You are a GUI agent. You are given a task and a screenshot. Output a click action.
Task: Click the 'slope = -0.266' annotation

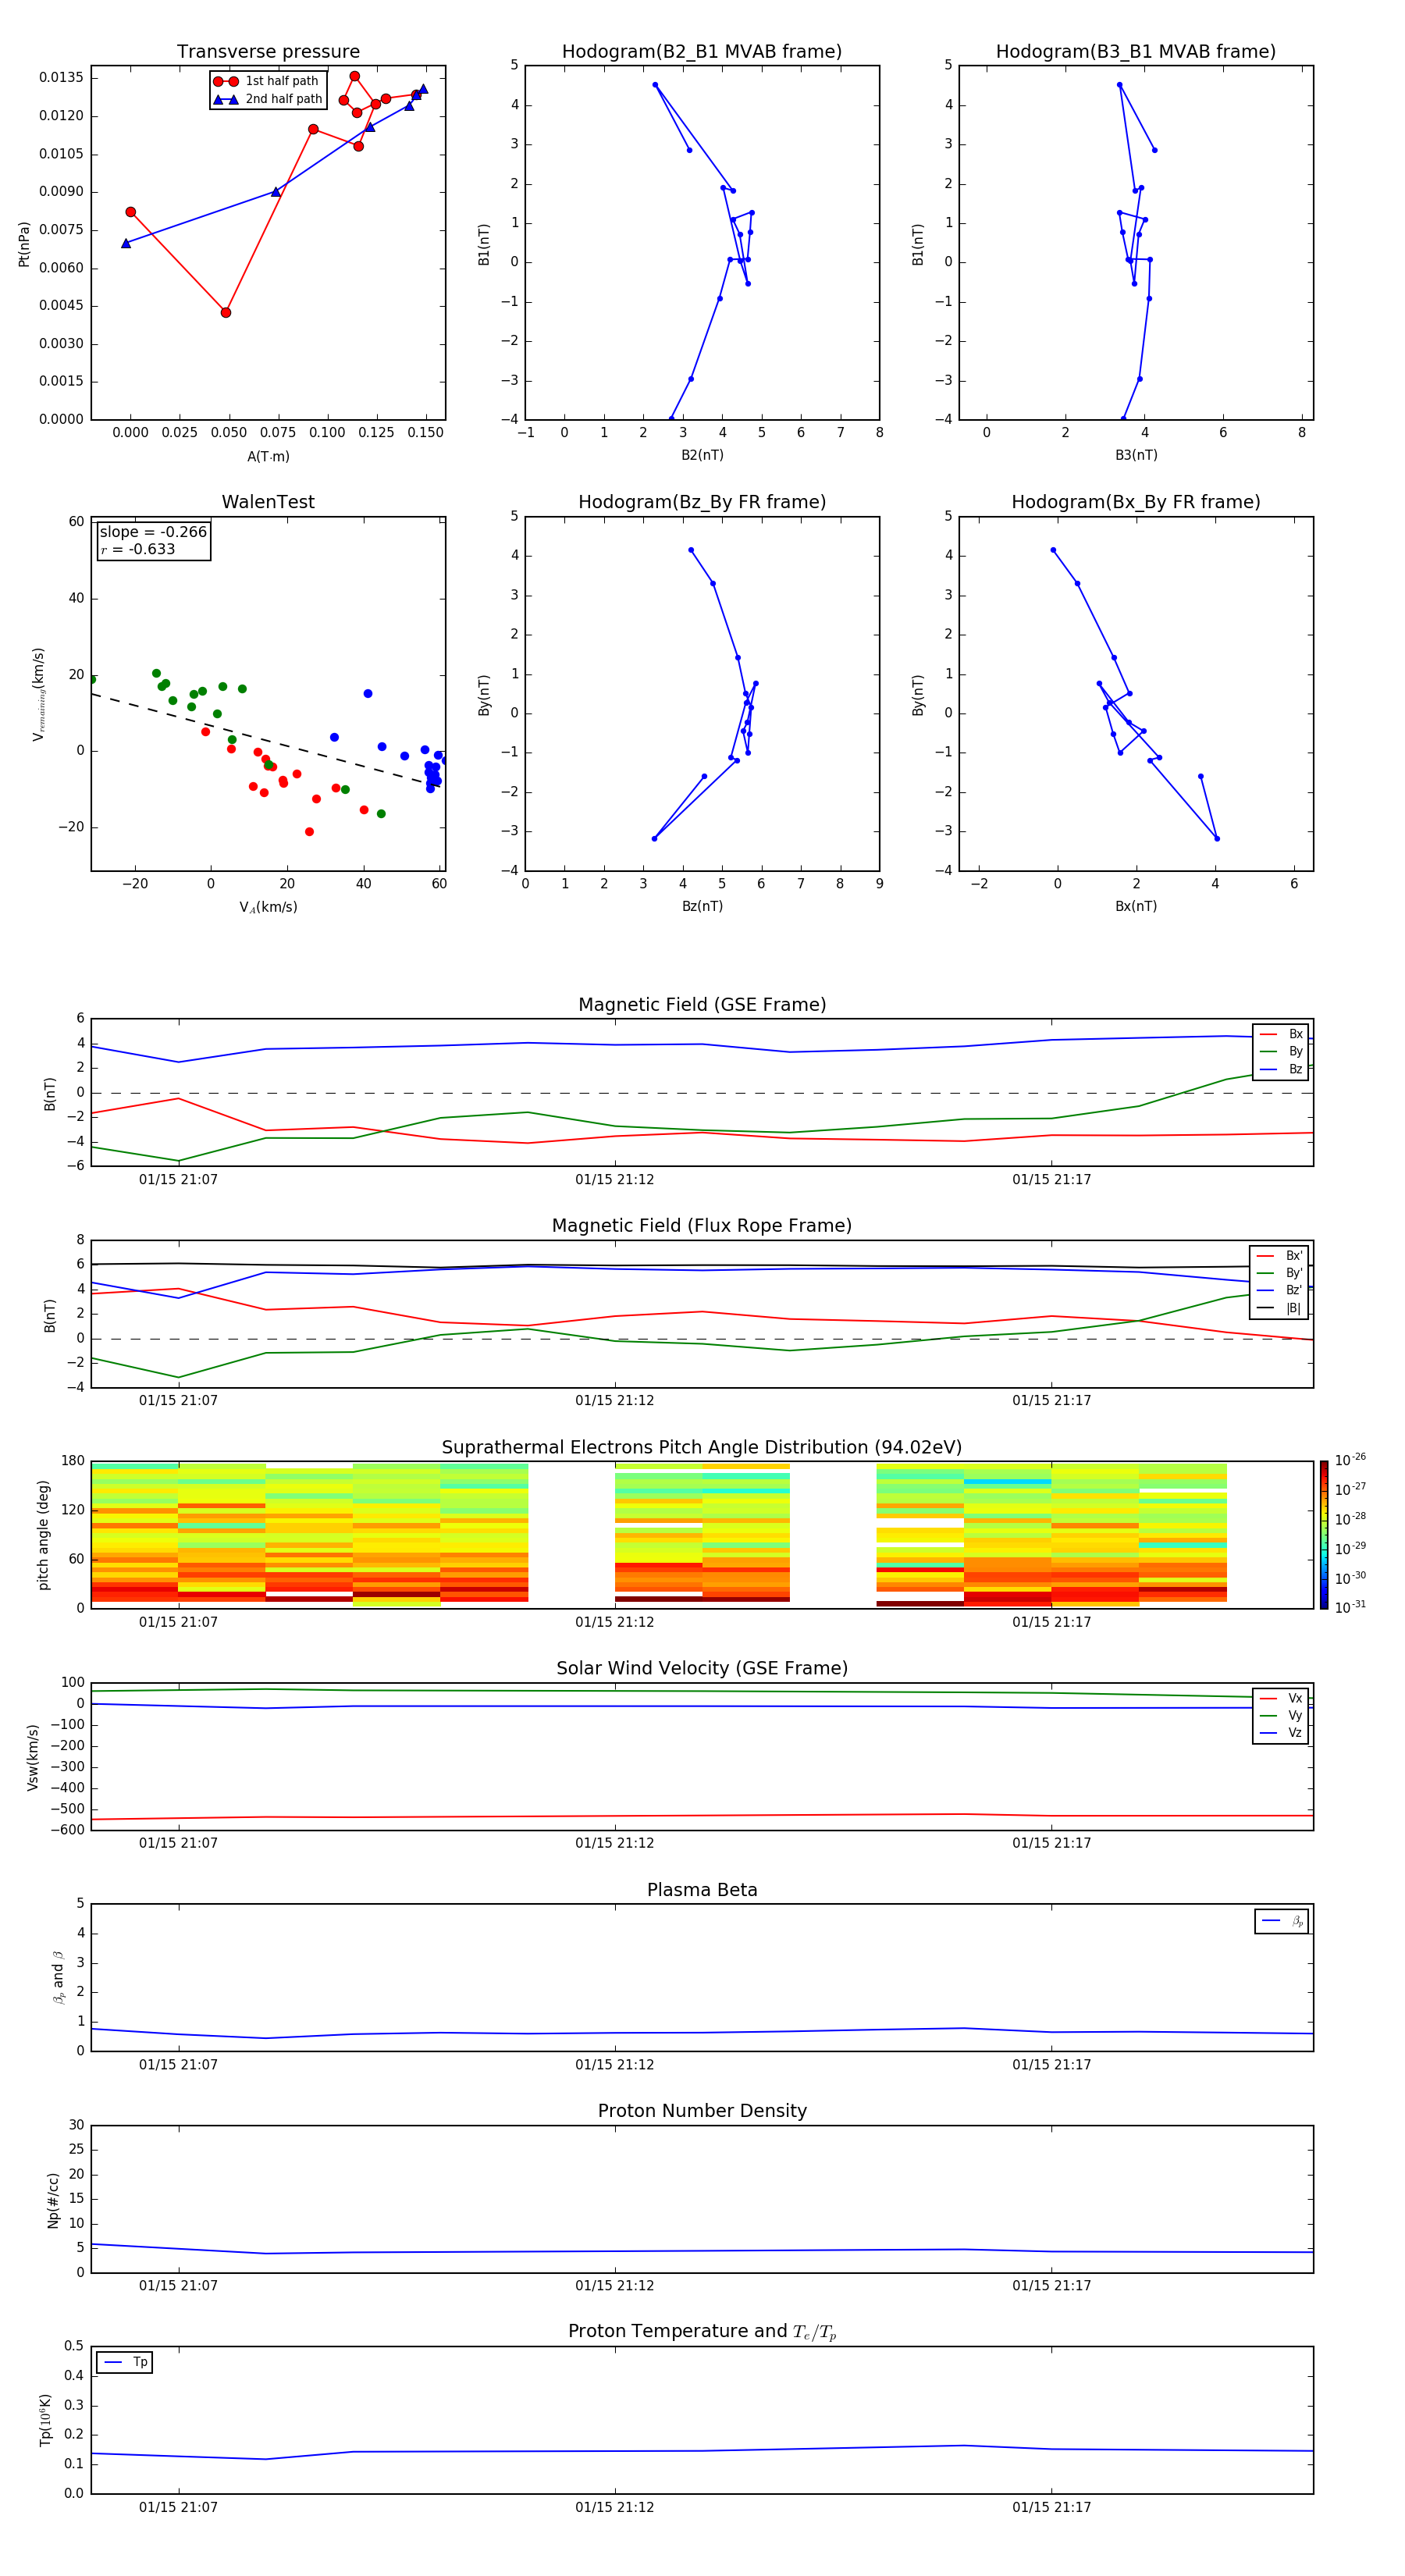click(x=153, y=532)
